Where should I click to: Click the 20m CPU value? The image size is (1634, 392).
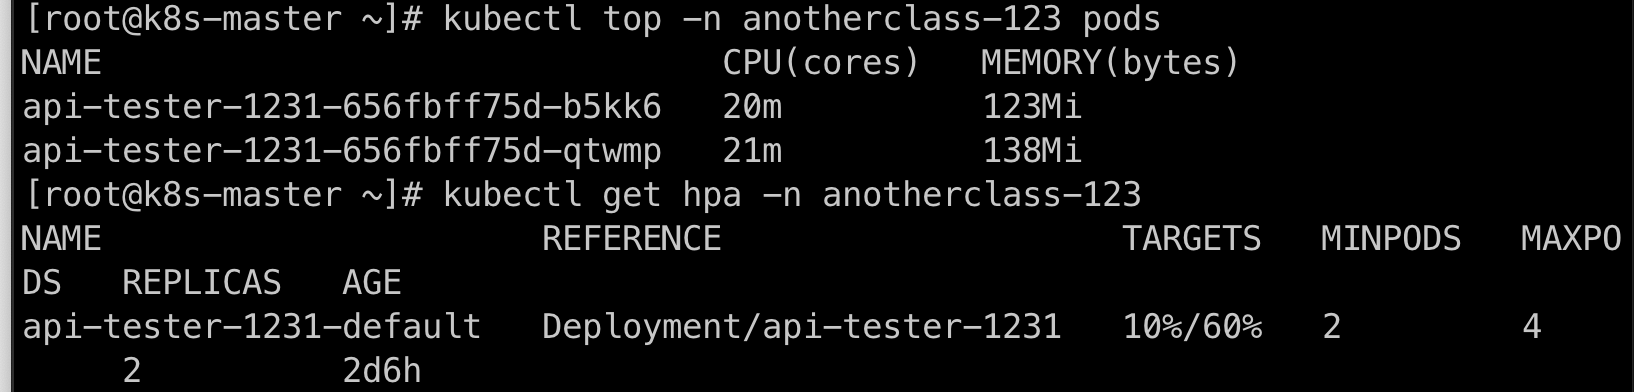(x=752, y=106)
